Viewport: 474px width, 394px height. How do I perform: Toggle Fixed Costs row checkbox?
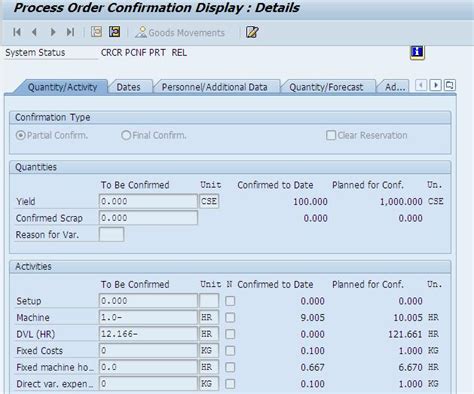pyautogui.click(x=230, y=351)
